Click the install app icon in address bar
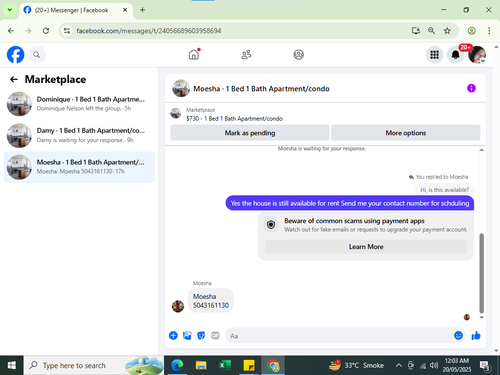Screen dimensions: 500x375 tap(416, 31)
